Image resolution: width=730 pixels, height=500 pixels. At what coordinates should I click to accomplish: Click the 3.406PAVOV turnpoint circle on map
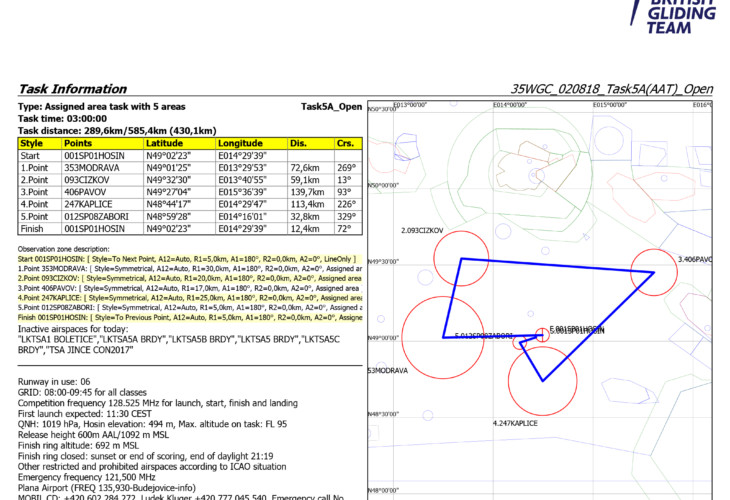(654, 271)
